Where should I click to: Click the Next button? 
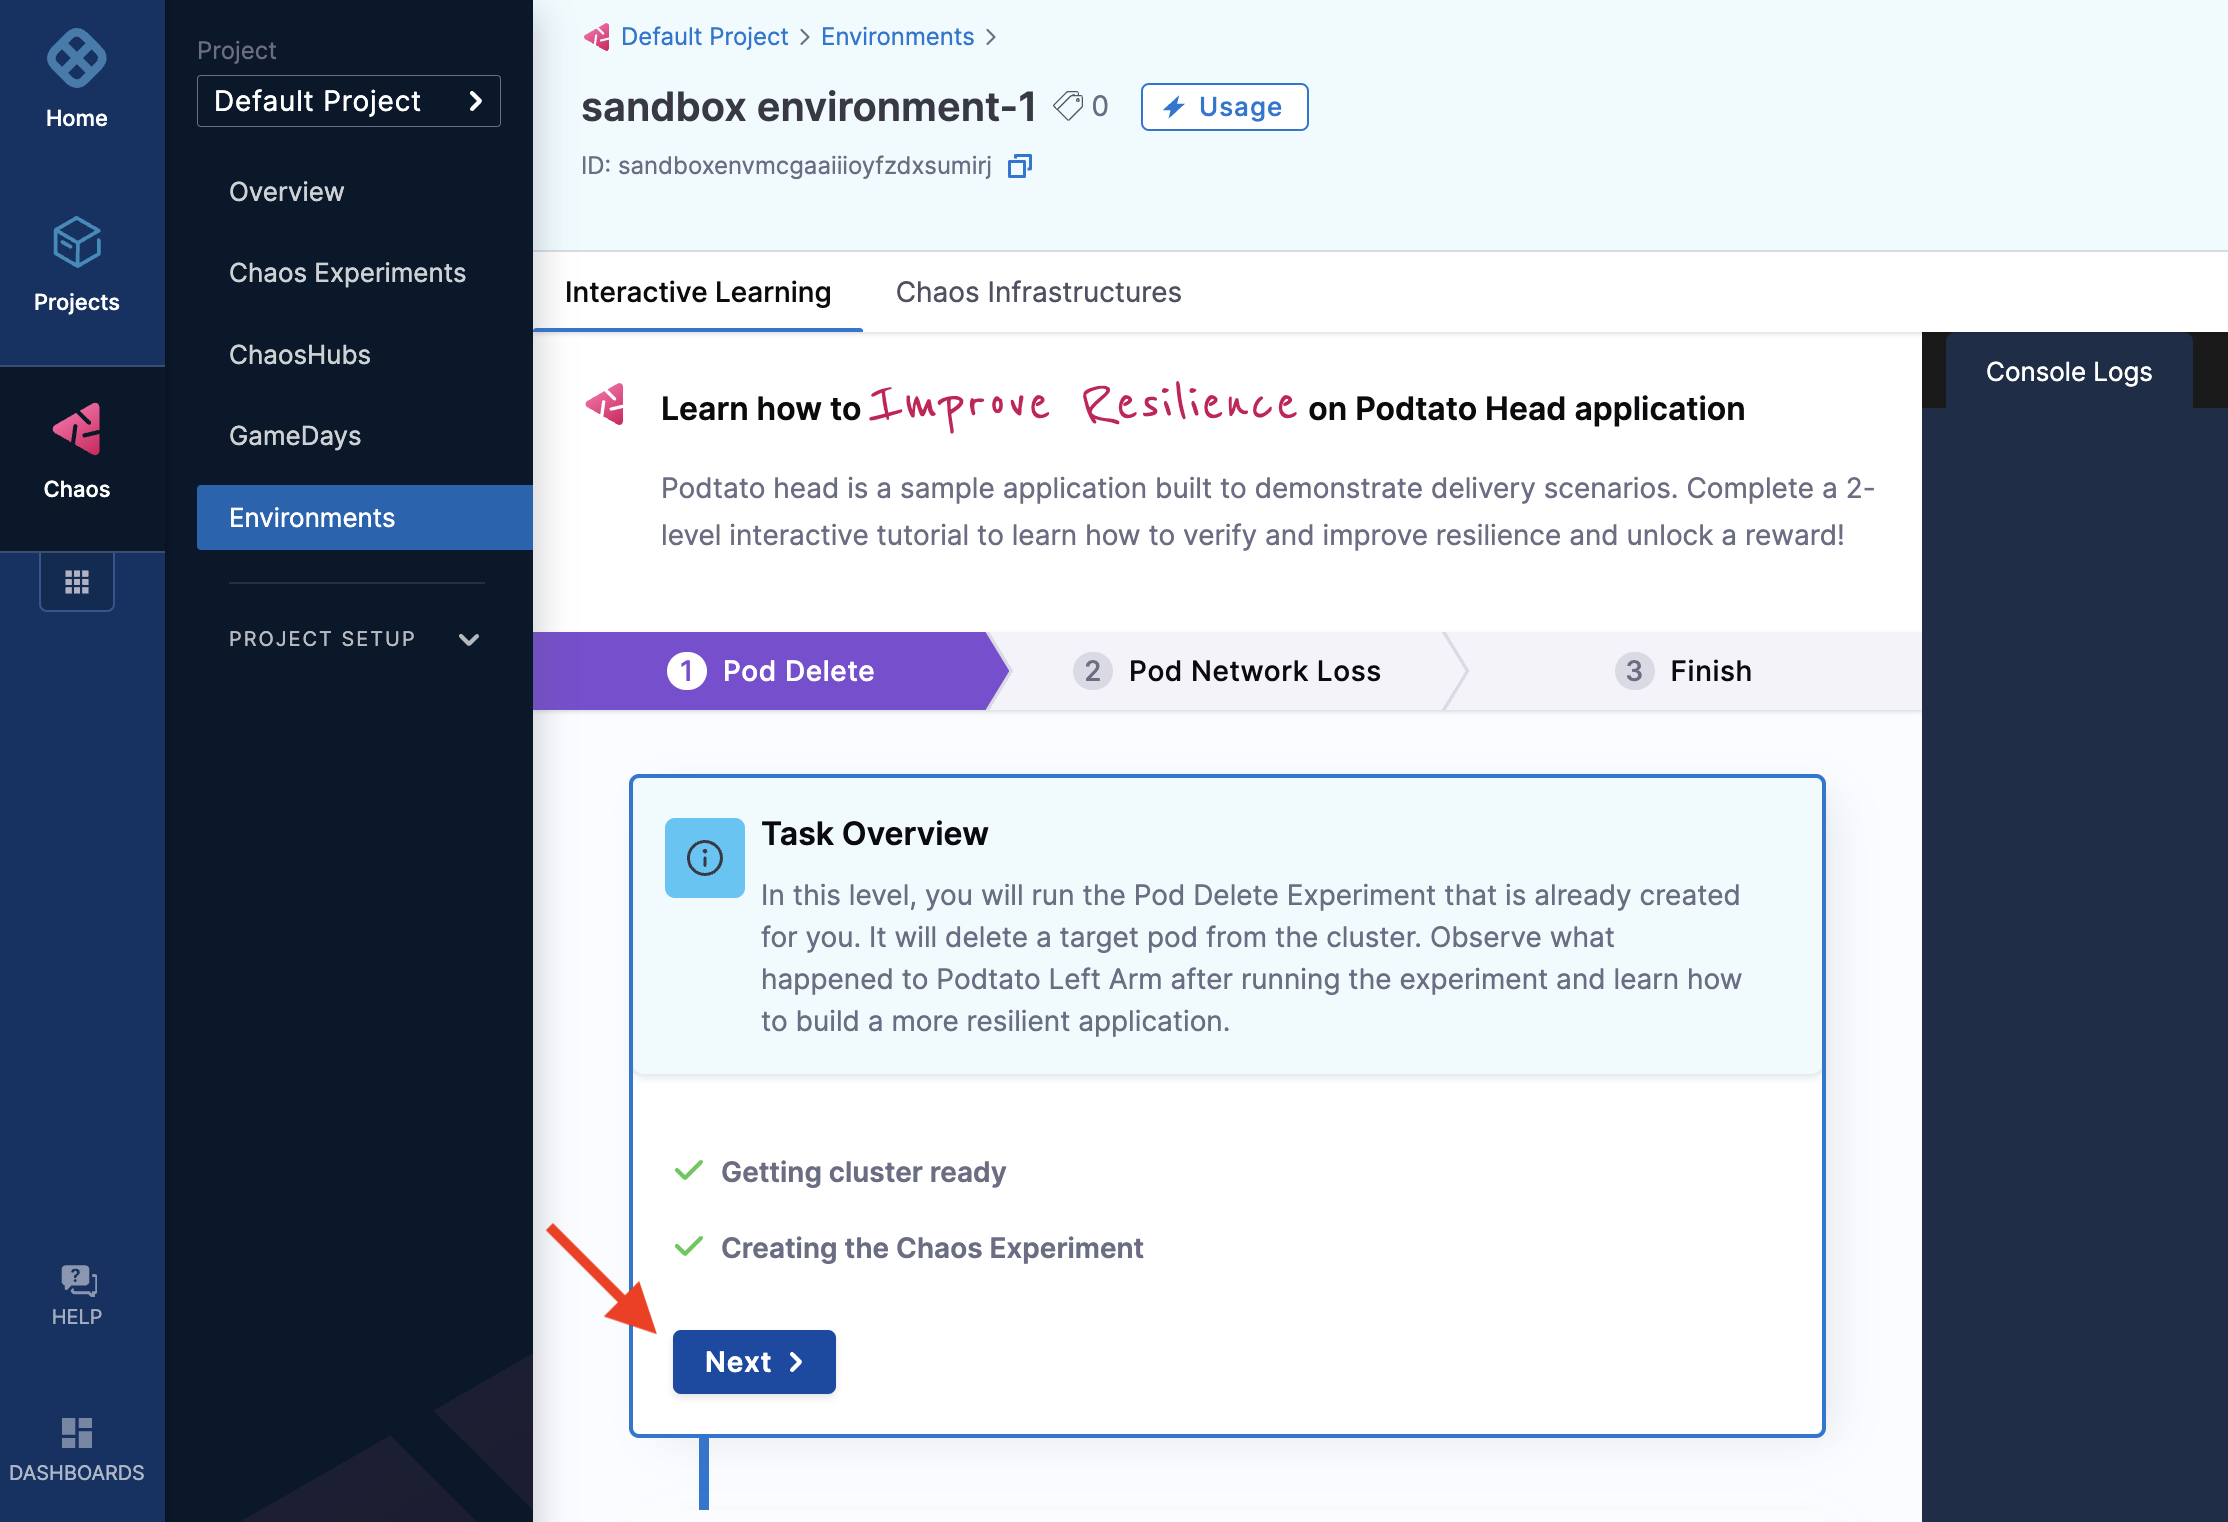click(x=753, y=1362)
